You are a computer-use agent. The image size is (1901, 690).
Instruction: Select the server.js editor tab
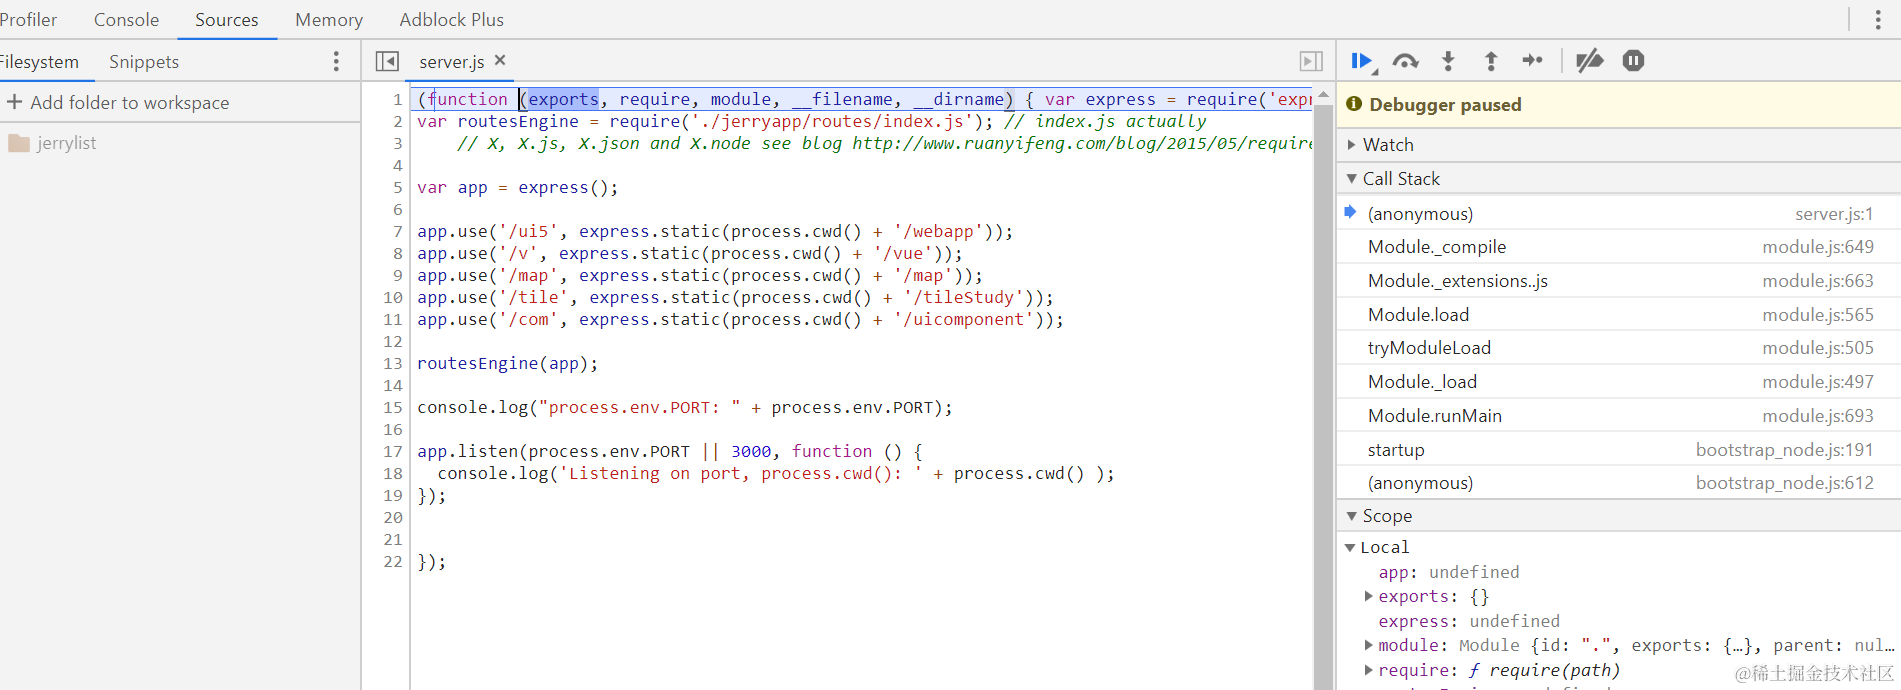tap(451, 62)
